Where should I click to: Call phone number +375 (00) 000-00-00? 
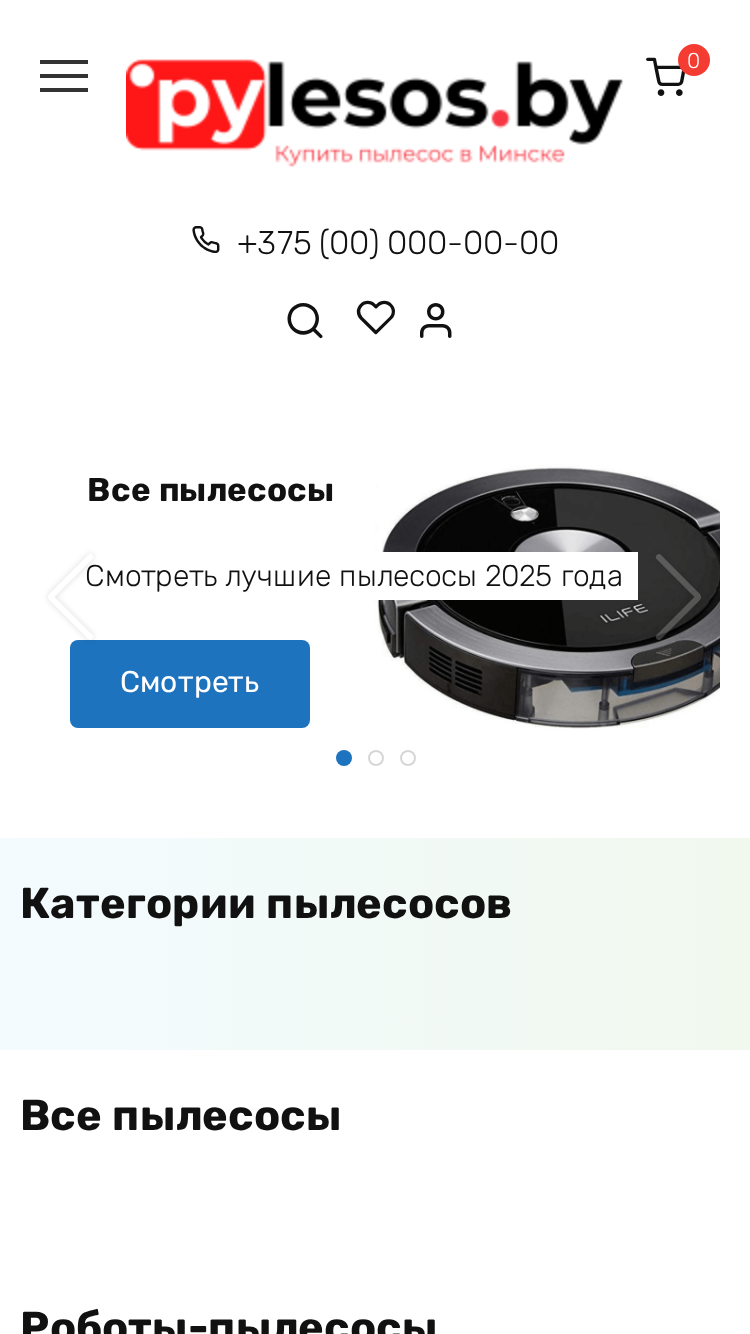click(398, 243)
